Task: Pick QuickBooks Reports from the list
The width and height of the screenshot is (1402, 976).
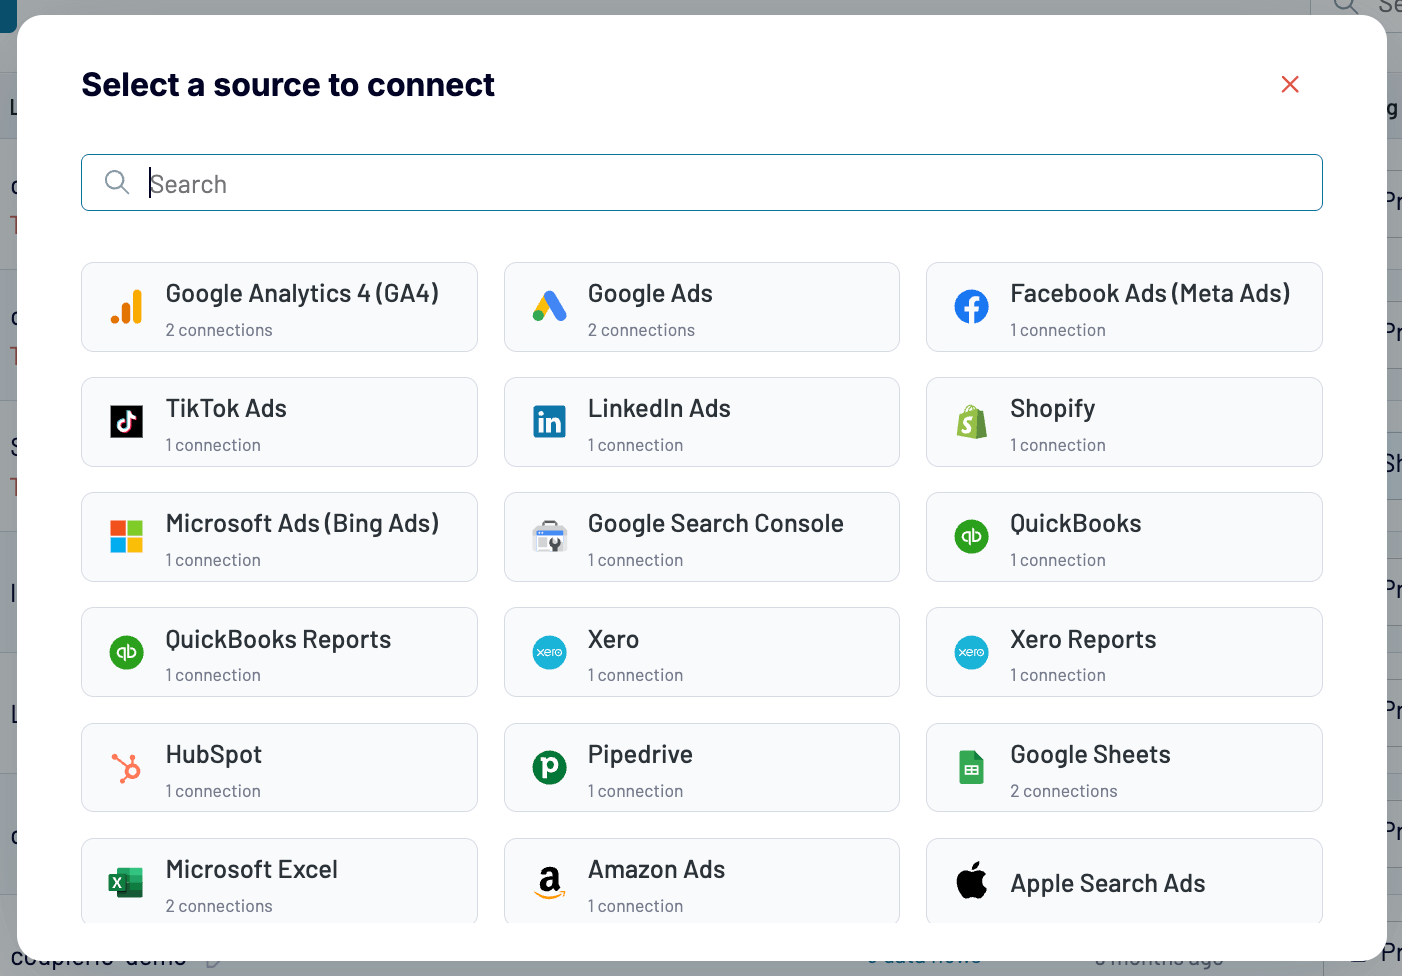Action: coord(279,652)
